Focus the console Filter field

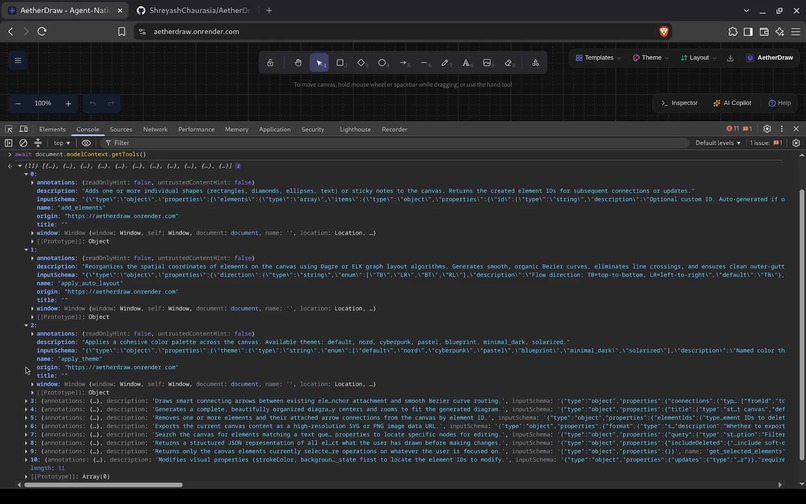tap(395, 143)
